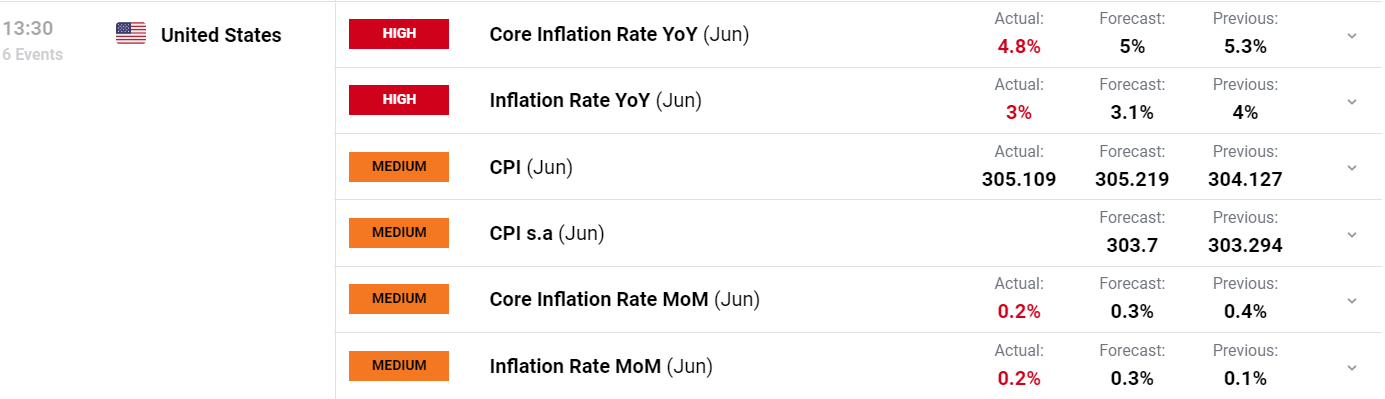Viewport: 1385px width, 399px height.
Task: Expand the Inflation Rate YoY row chevron
Action: tap(1352, 102)
